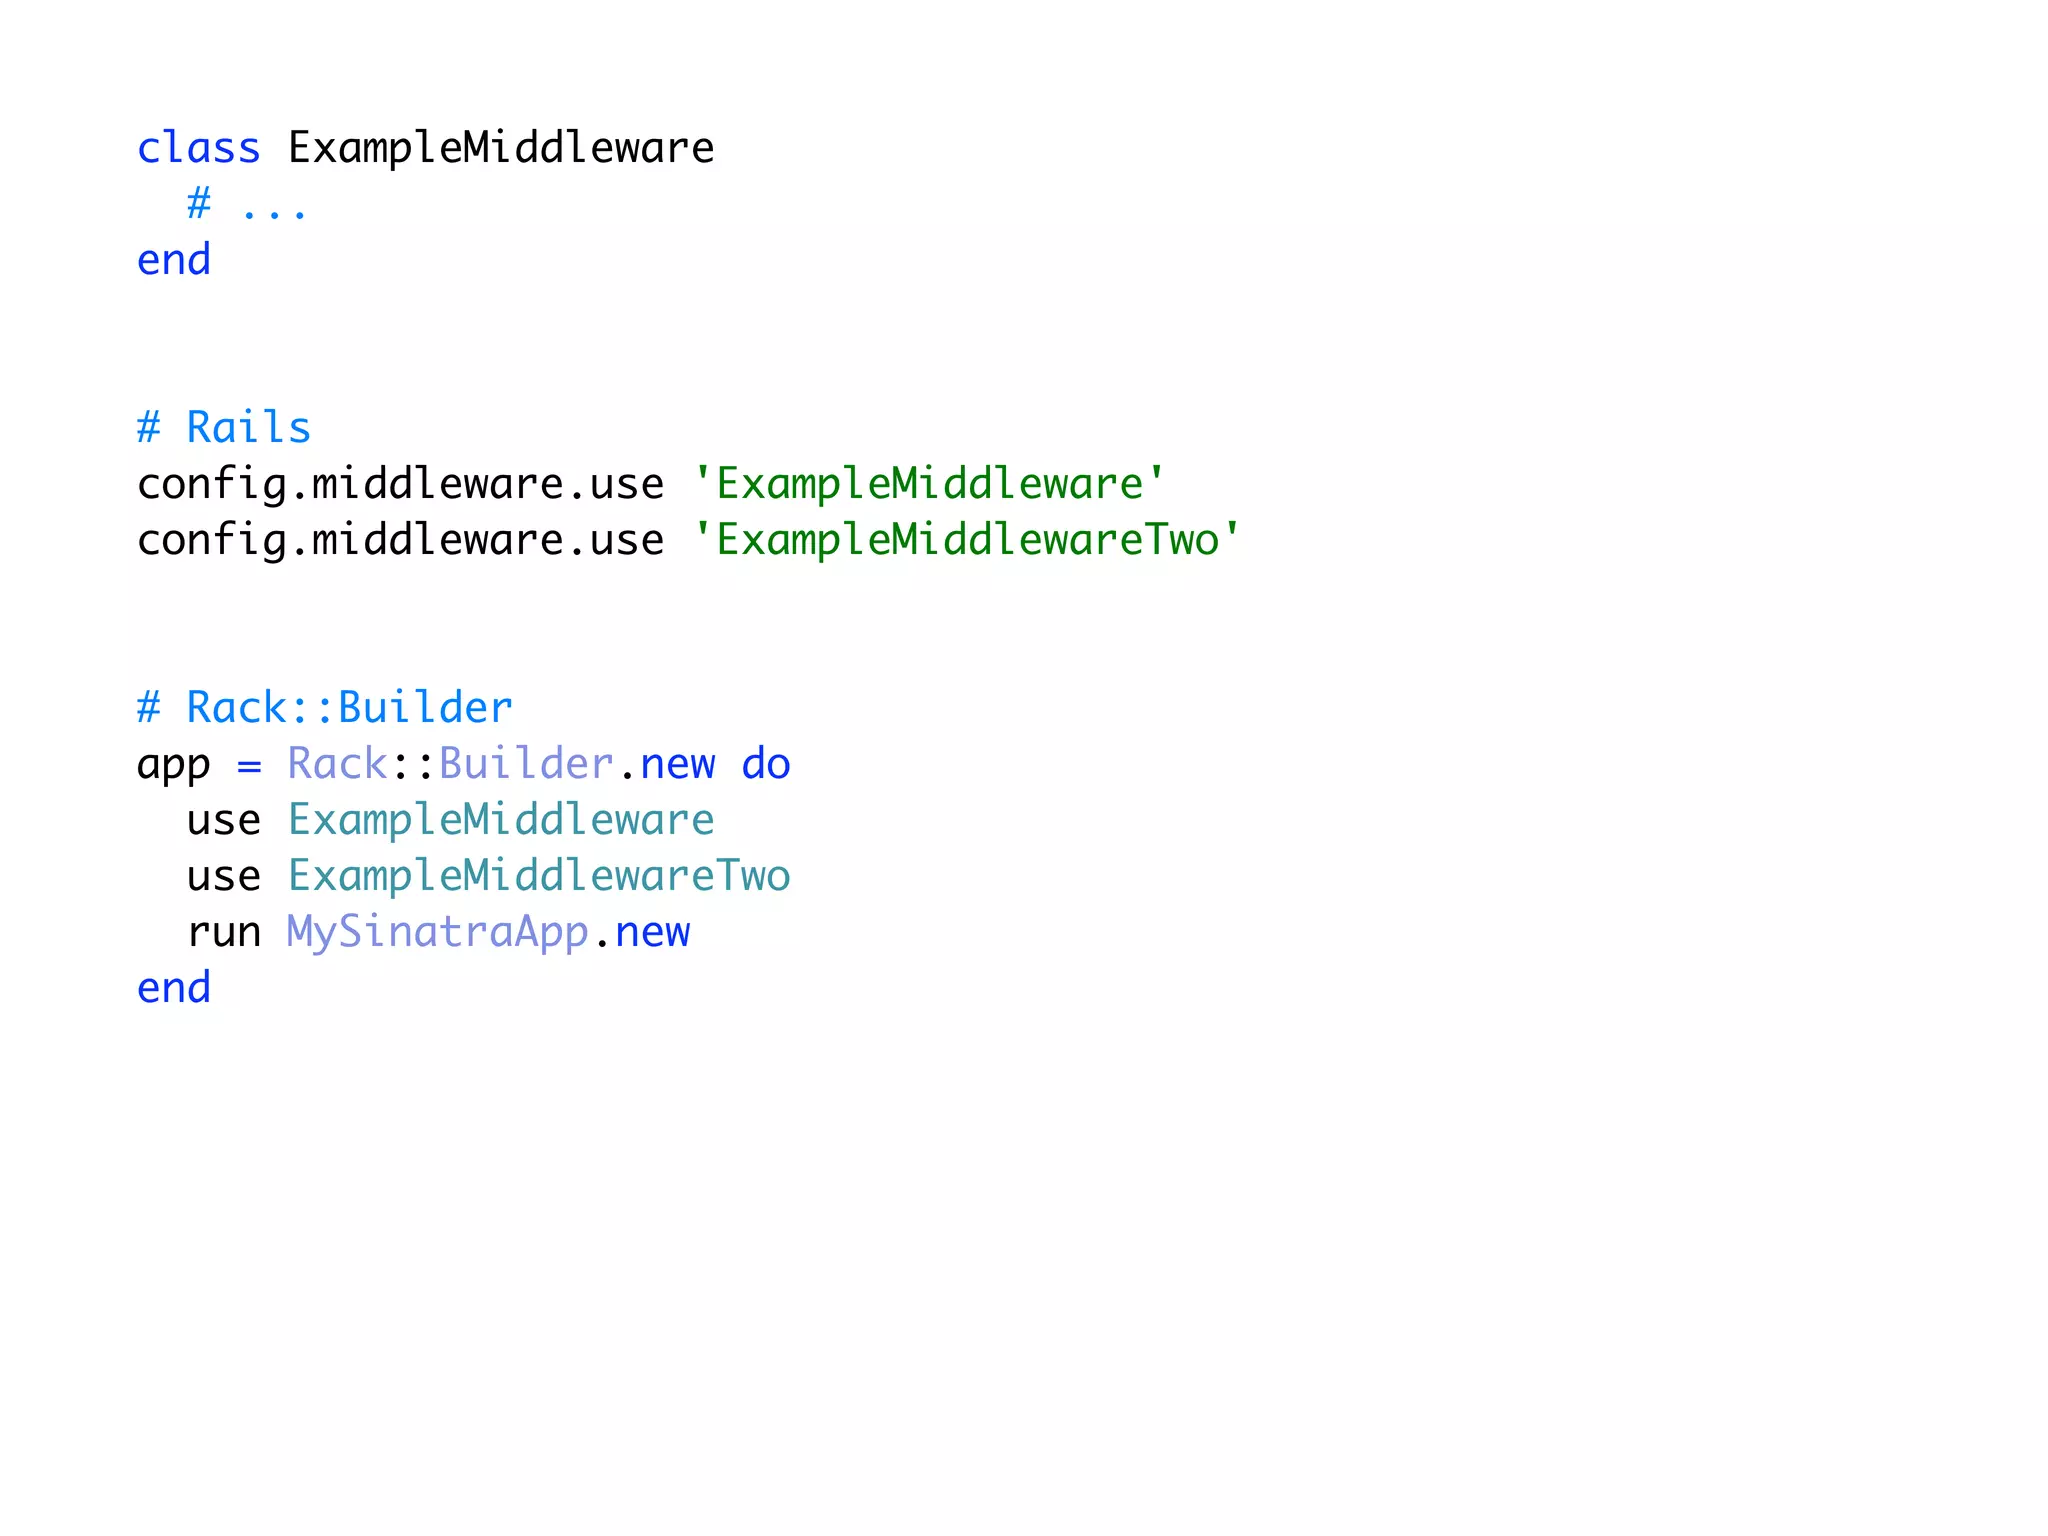This screenshot has height=1536, width=2048.
Task: Click the 'run' keyword
Action: 224,933
